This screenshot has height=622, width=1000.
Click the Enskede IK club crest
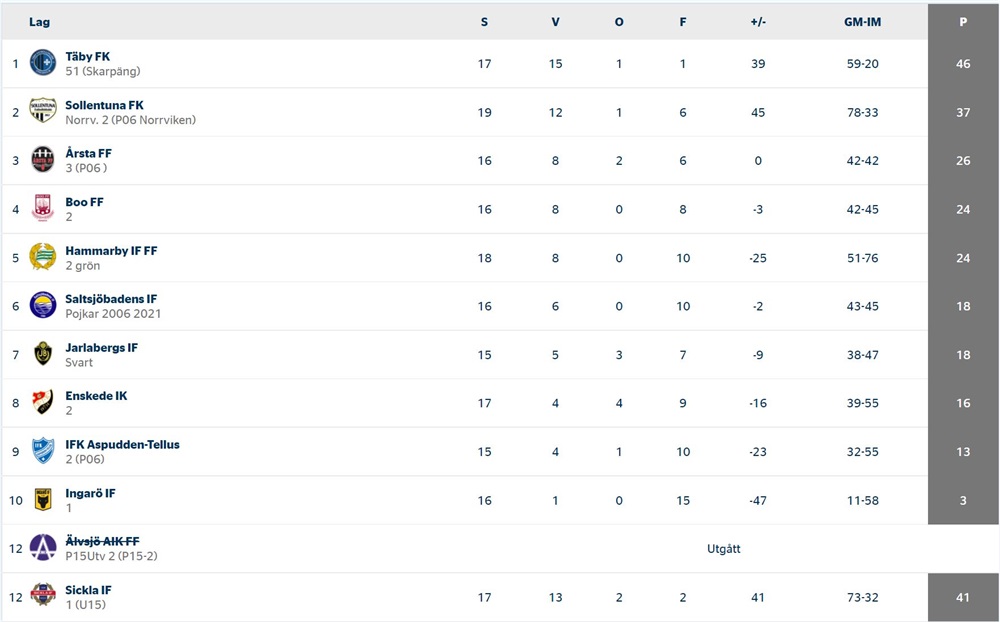pyautogui.click(x=43, y=403)
